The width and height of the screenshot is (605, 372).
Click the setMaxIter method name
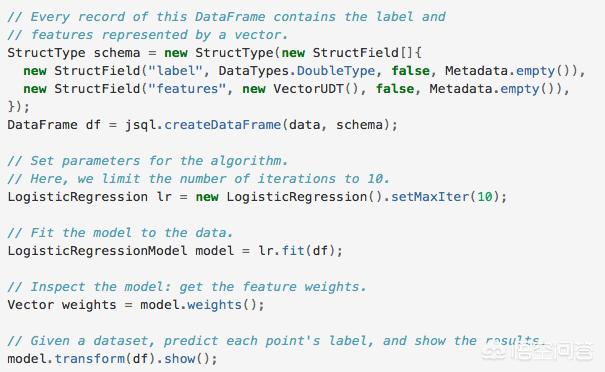[430, 196]
